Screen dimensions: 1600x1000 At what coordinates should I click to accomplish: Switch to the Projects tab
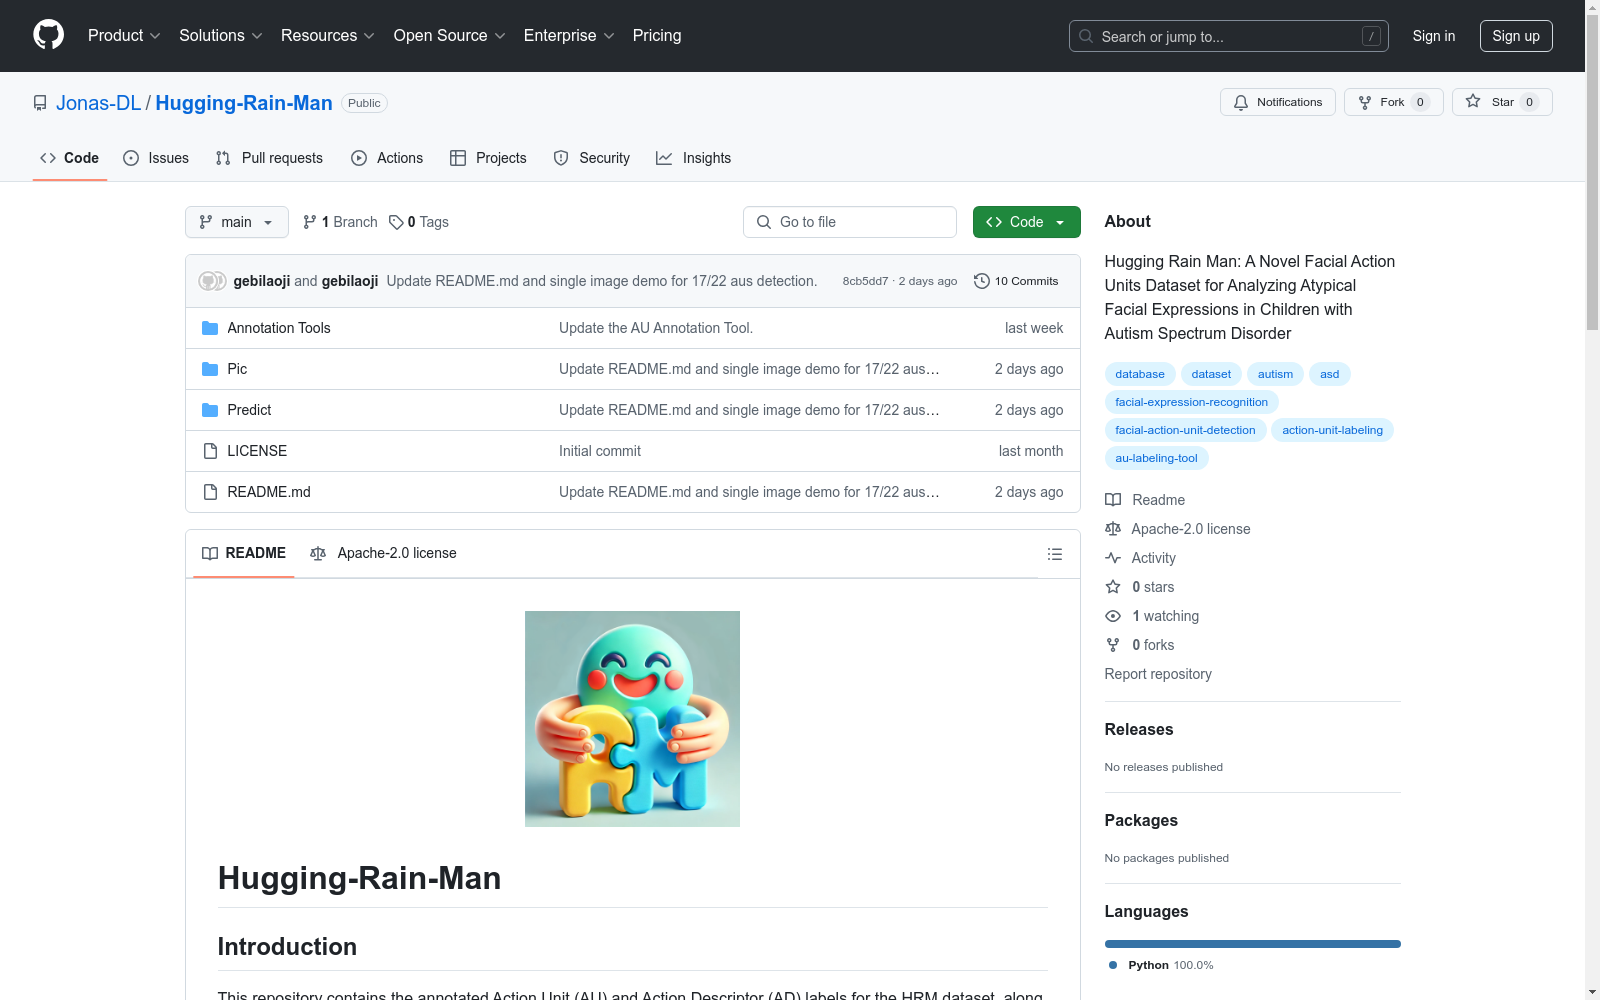point(488,158)
